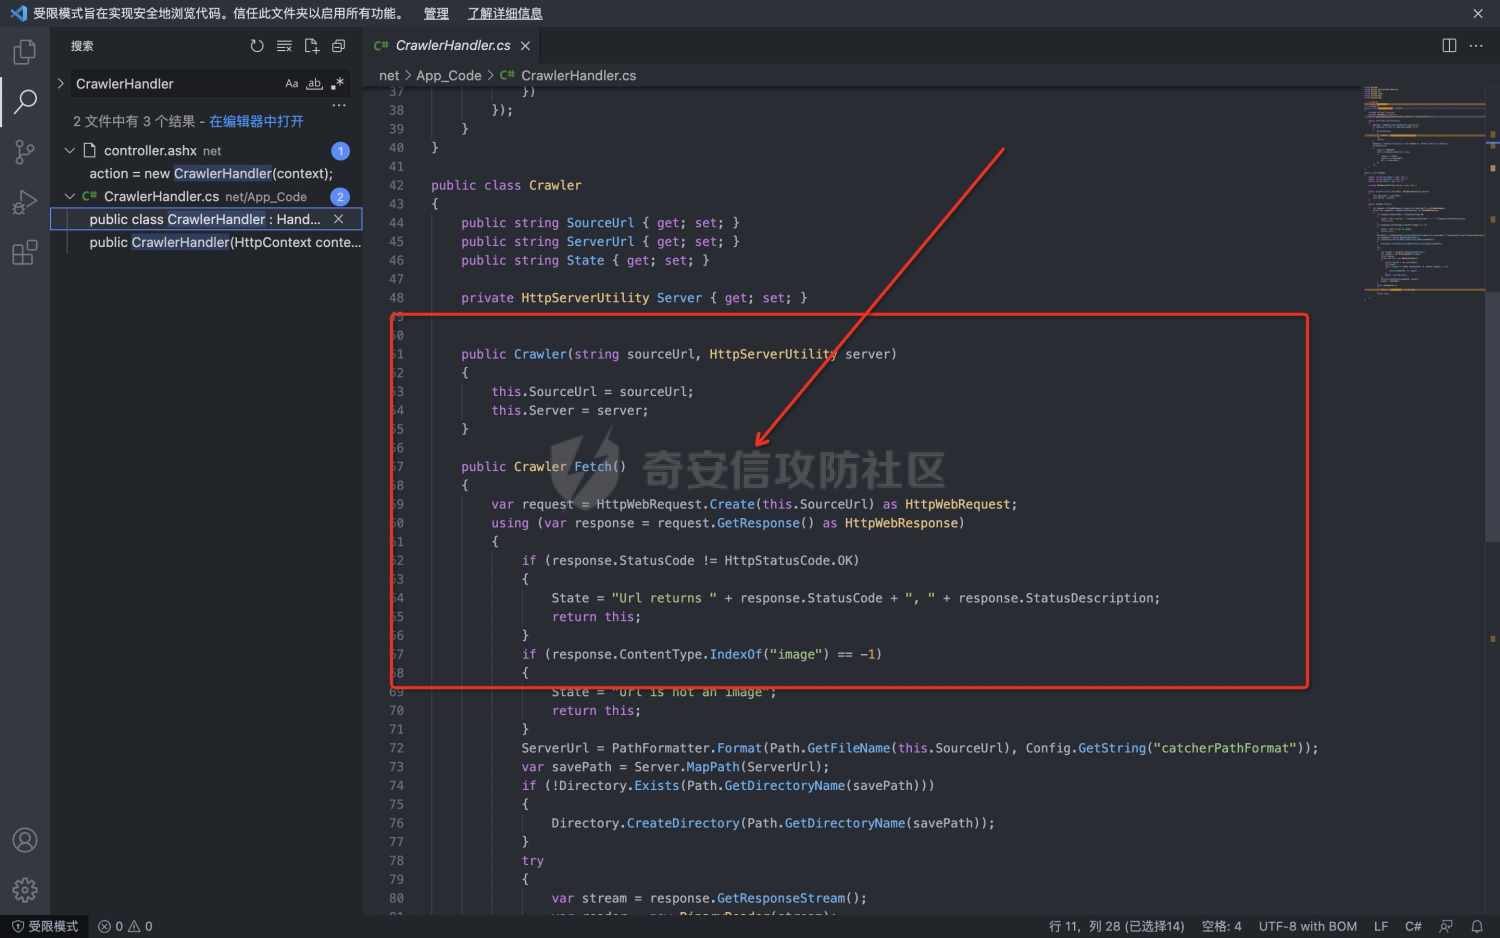Click the UTF-8 with BOM encoding indicator
Screen dimensions: 1500x938
[x=1307, y=926]
